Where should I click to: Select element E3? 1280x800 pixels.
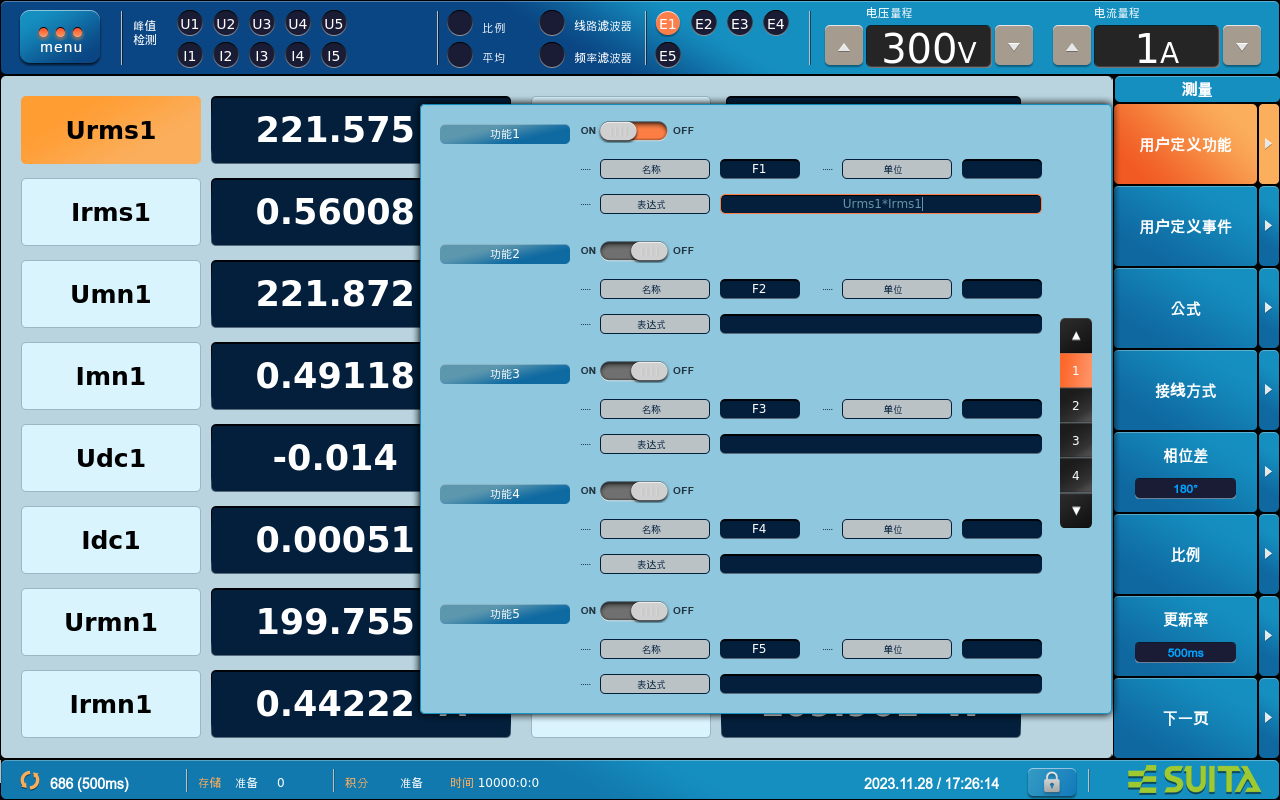(x=740, y=23)
